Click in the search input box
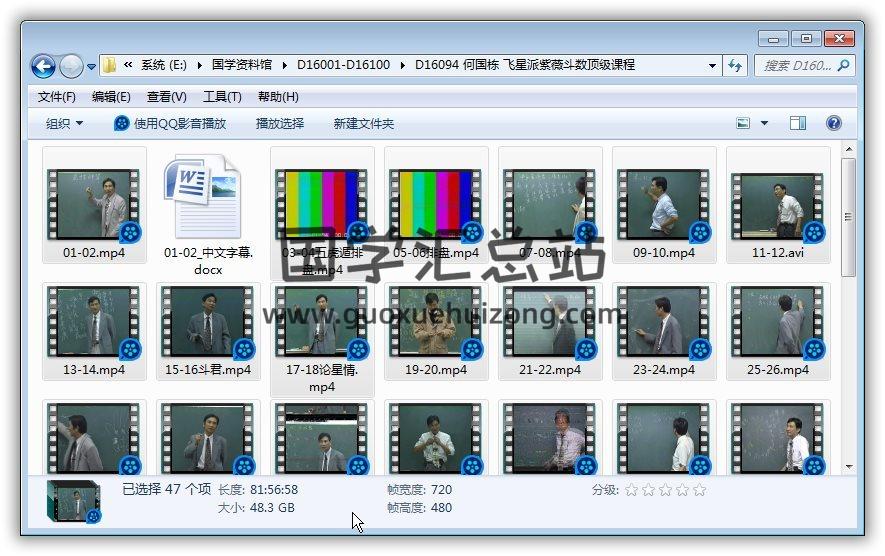Screen dimensions: 885x556 (797, 66)
